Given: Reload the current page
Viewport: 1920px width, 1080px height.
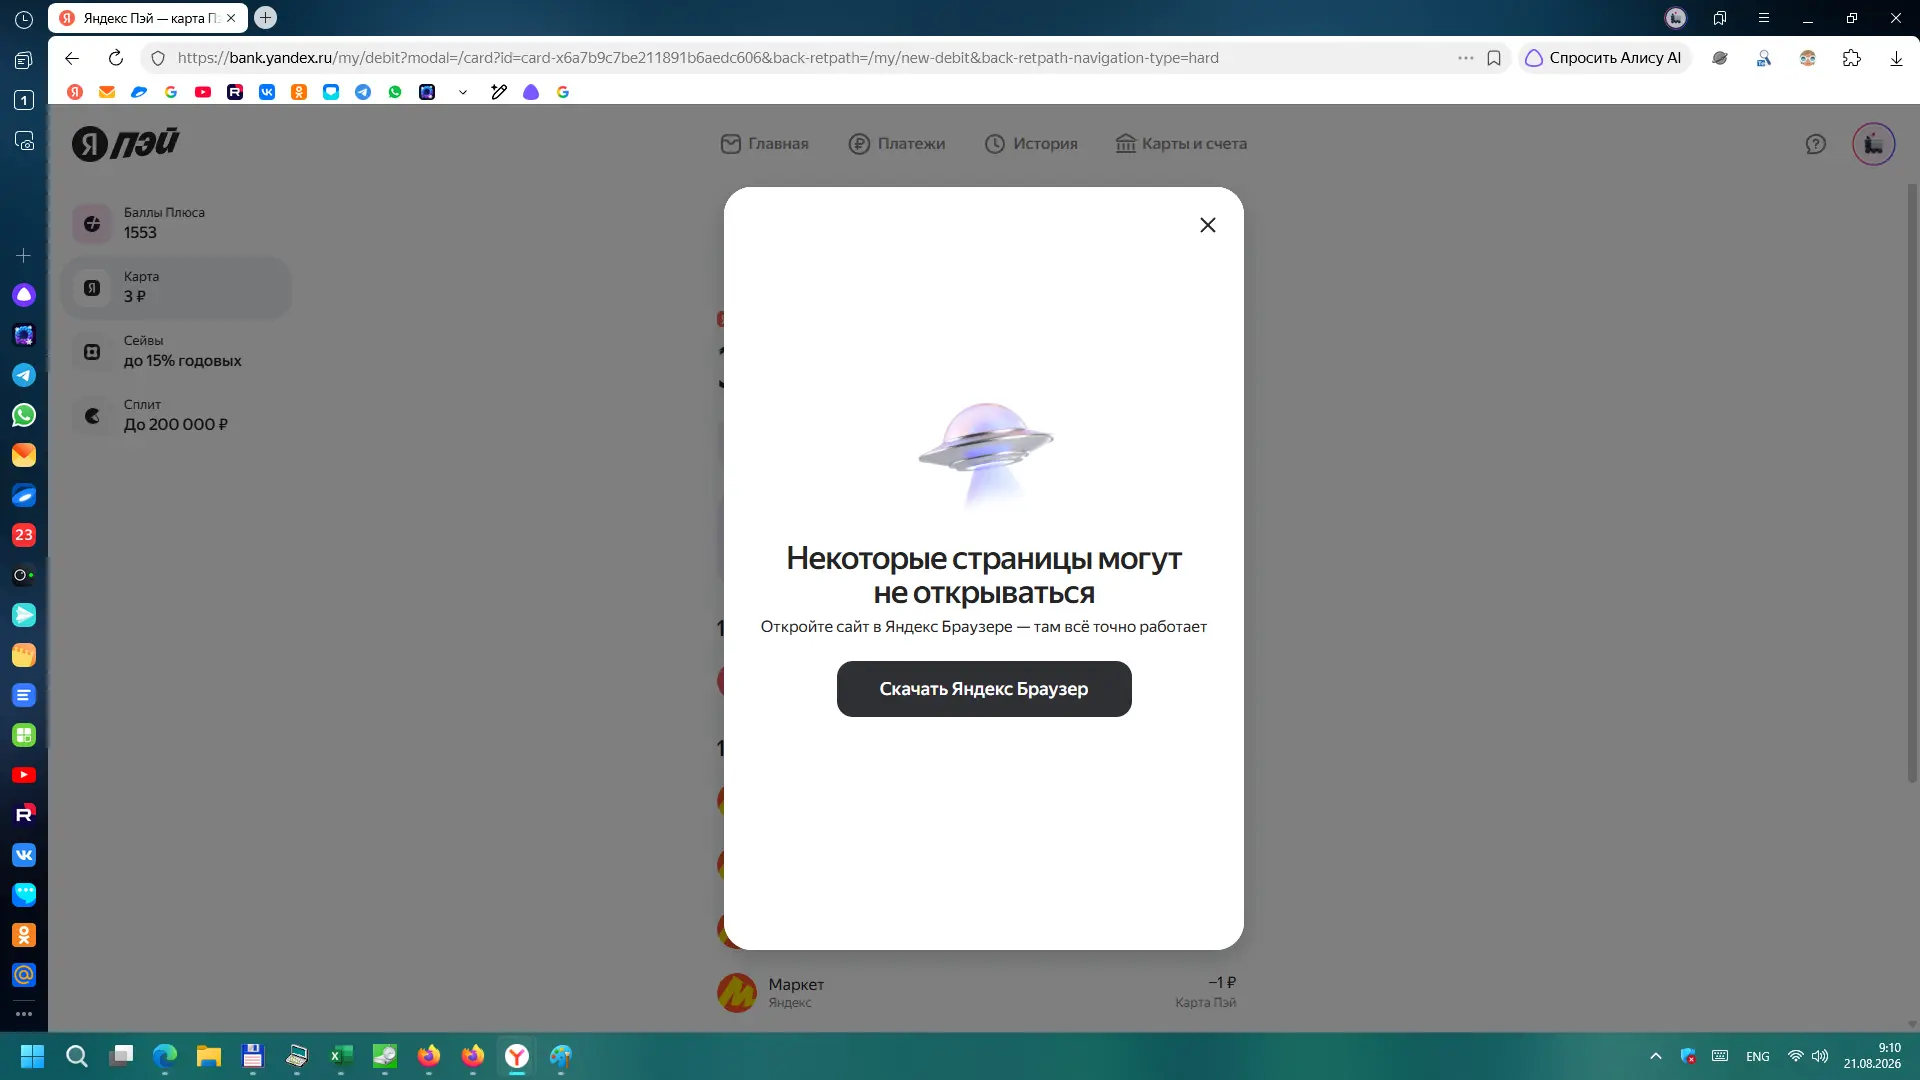Looking at the screenshot, I should click(x=116, y=58).
